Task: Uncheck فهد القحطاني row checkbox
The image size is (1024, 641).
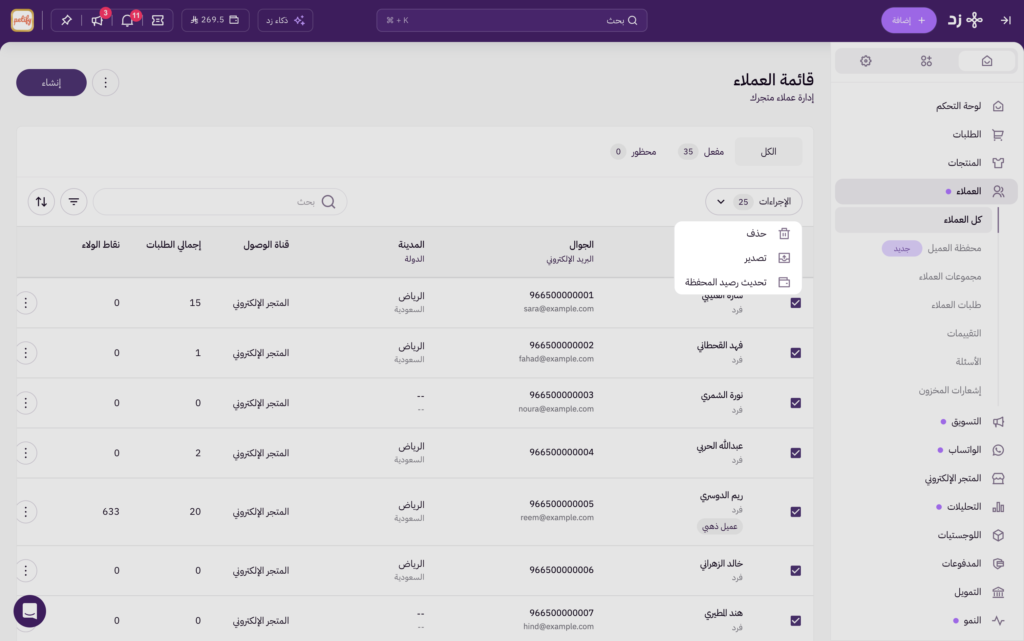Action: pos(795,353)
